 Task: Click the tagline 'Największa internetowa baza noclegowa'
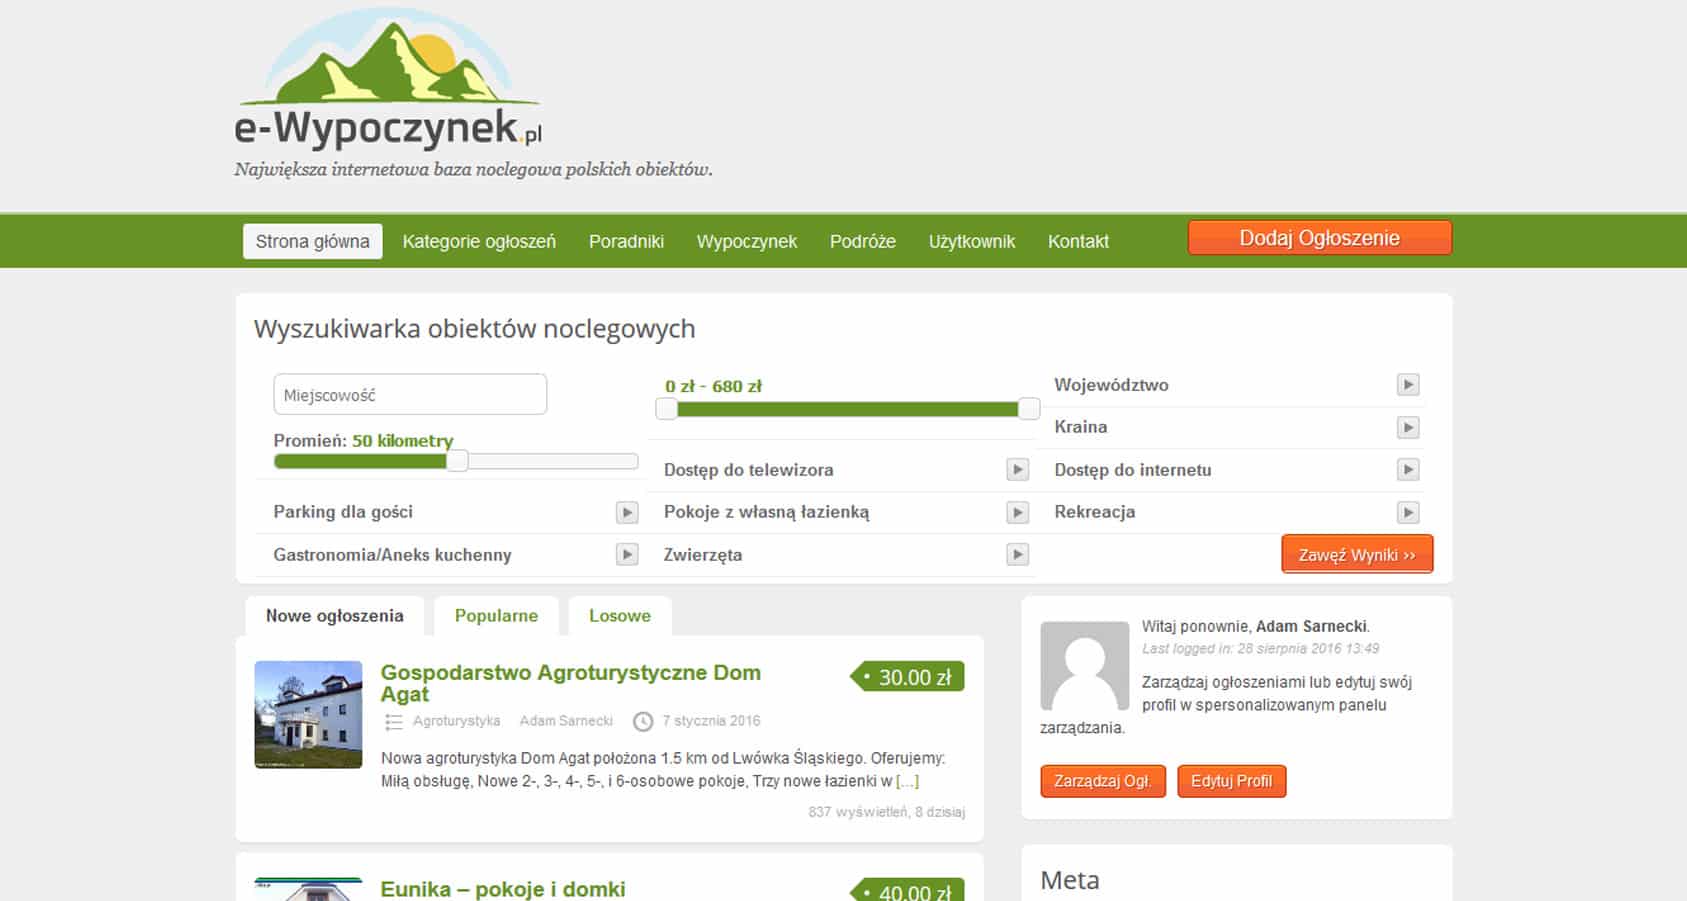point(473,170)
